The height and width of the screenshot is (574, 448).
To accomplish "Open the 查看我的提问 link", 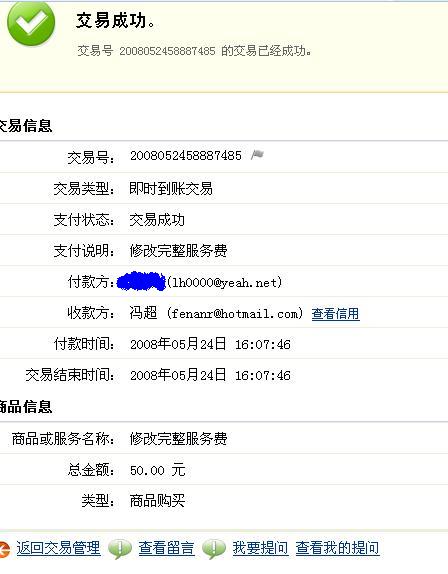I will pos(337,548).
